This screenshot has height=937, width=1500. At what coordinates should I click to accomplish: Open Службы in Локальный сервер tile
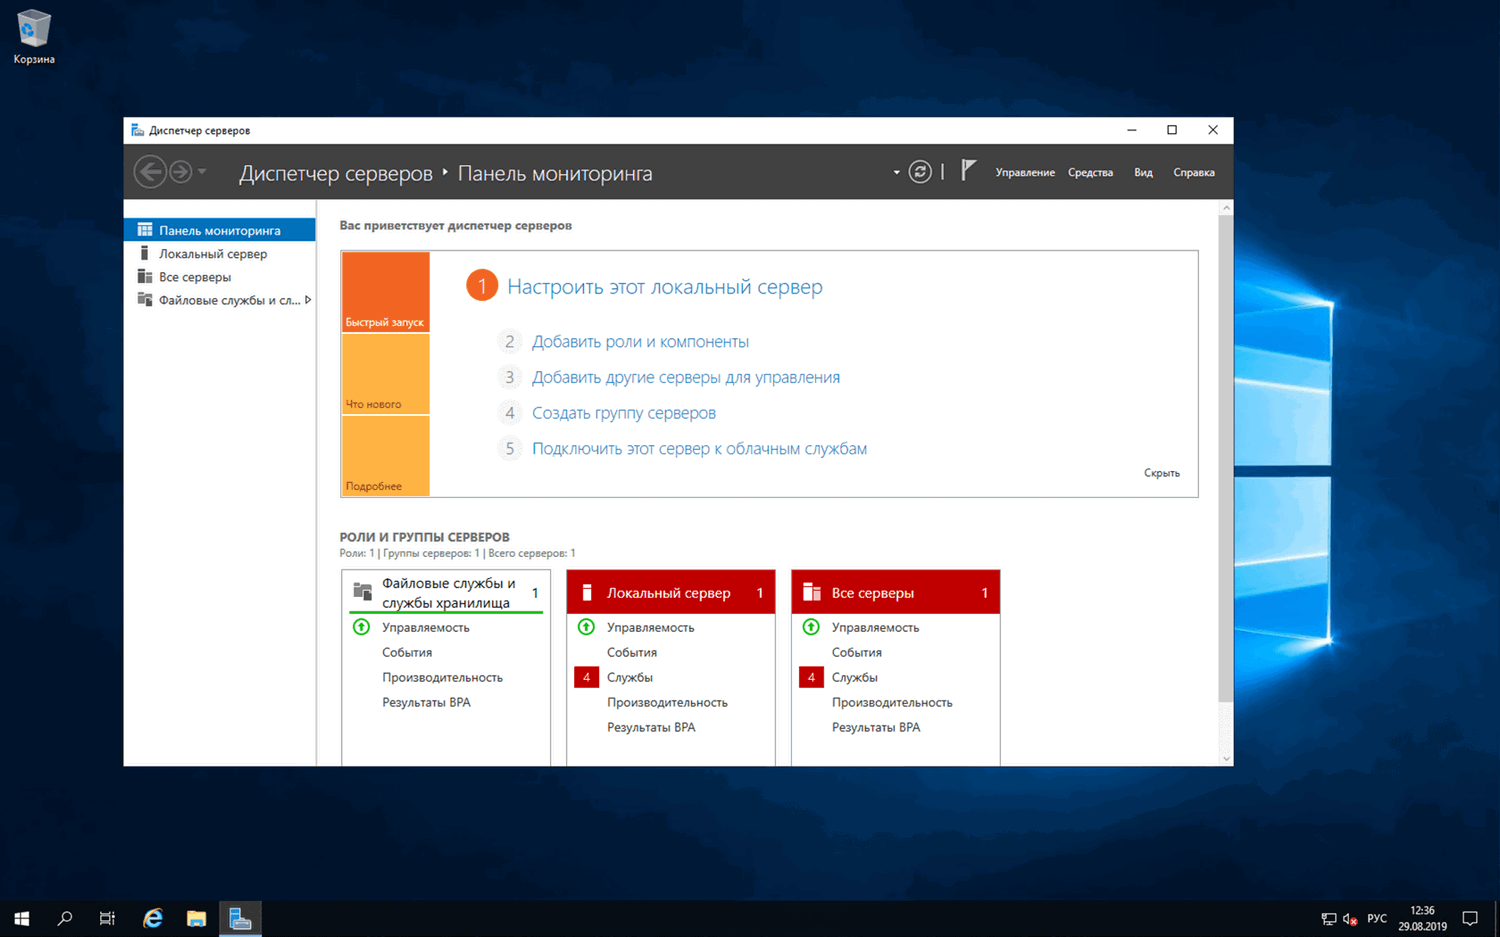tap(630, 677)
